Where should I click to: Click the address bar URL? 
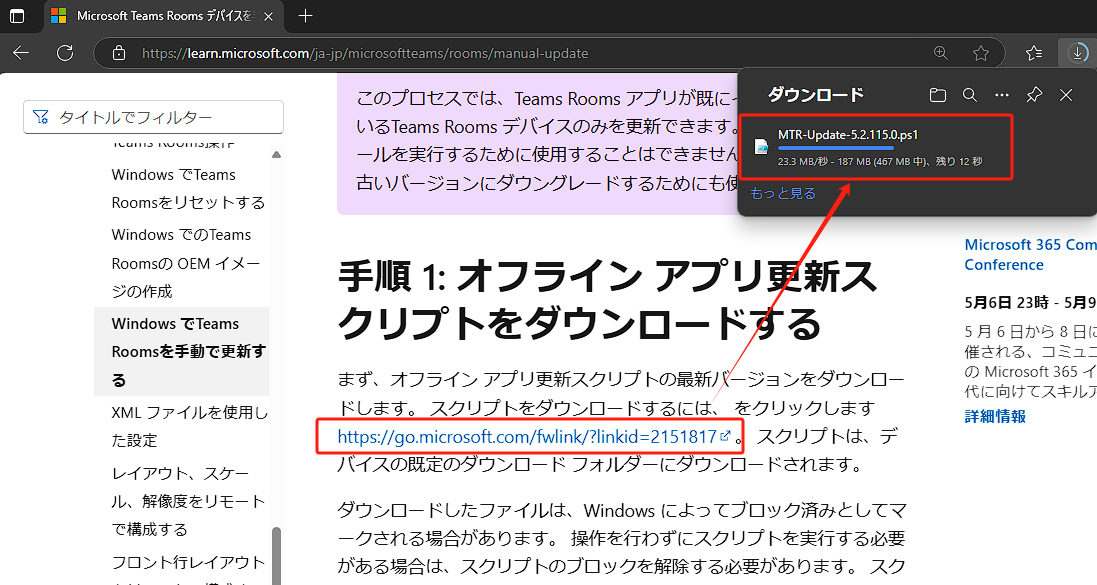(365, 53)
